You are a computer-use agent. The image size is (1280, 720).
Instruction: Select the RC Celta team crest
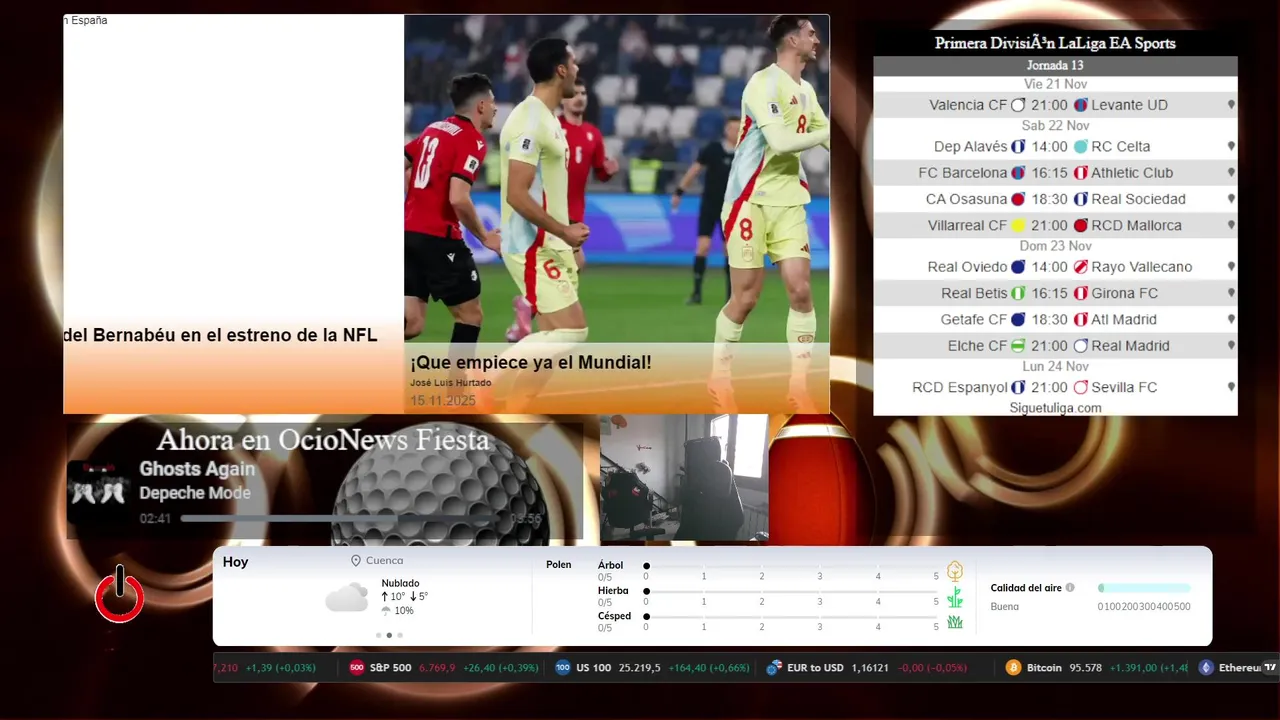[1080, 146]
